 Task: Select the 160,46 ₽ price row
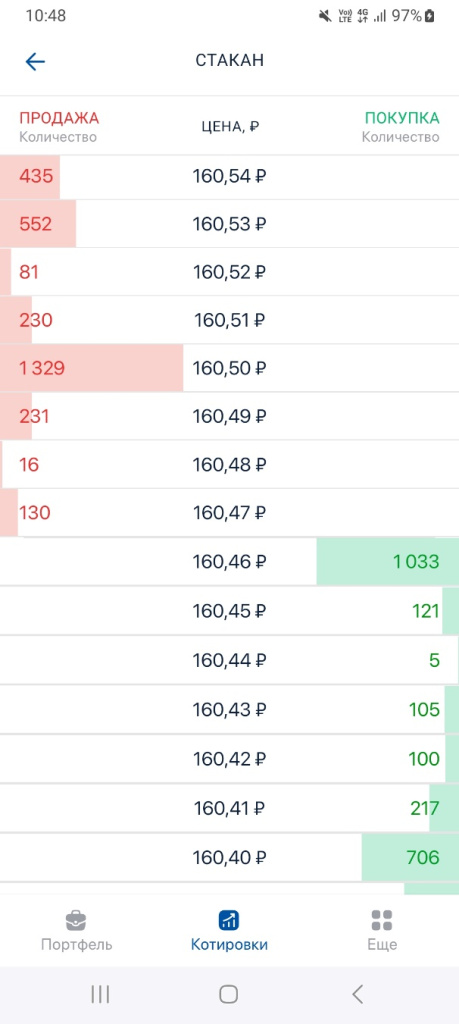tap(229, 562)
